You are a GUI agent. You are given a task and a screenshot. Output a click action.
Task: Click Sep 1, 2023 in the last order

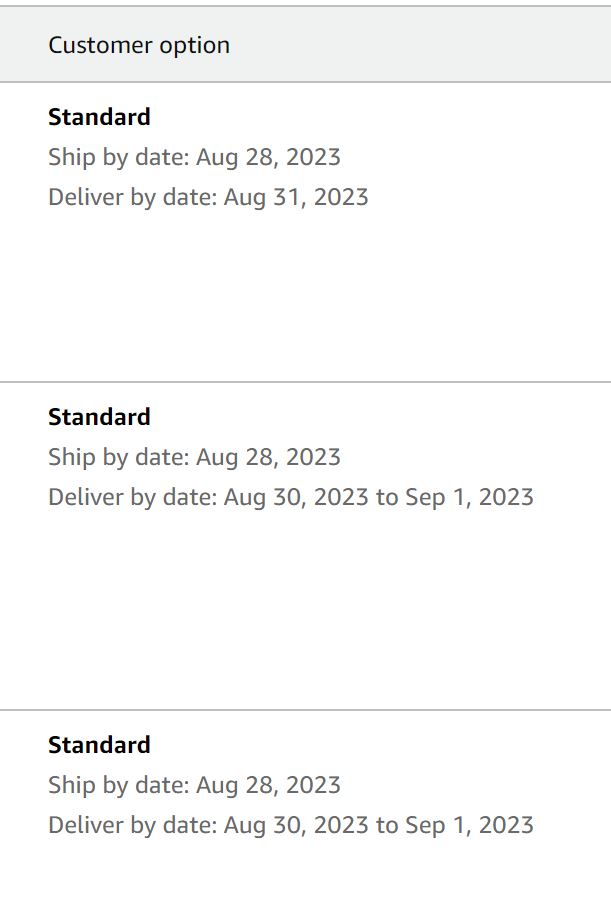coord(469,825)
